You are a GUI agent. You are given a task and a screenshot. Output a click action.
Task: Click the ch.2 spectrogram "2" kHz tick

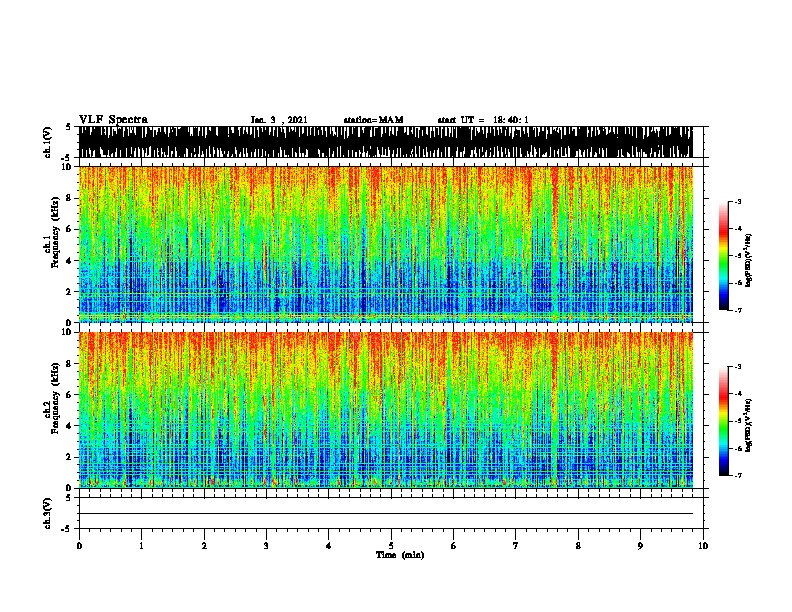coord(70,457)
